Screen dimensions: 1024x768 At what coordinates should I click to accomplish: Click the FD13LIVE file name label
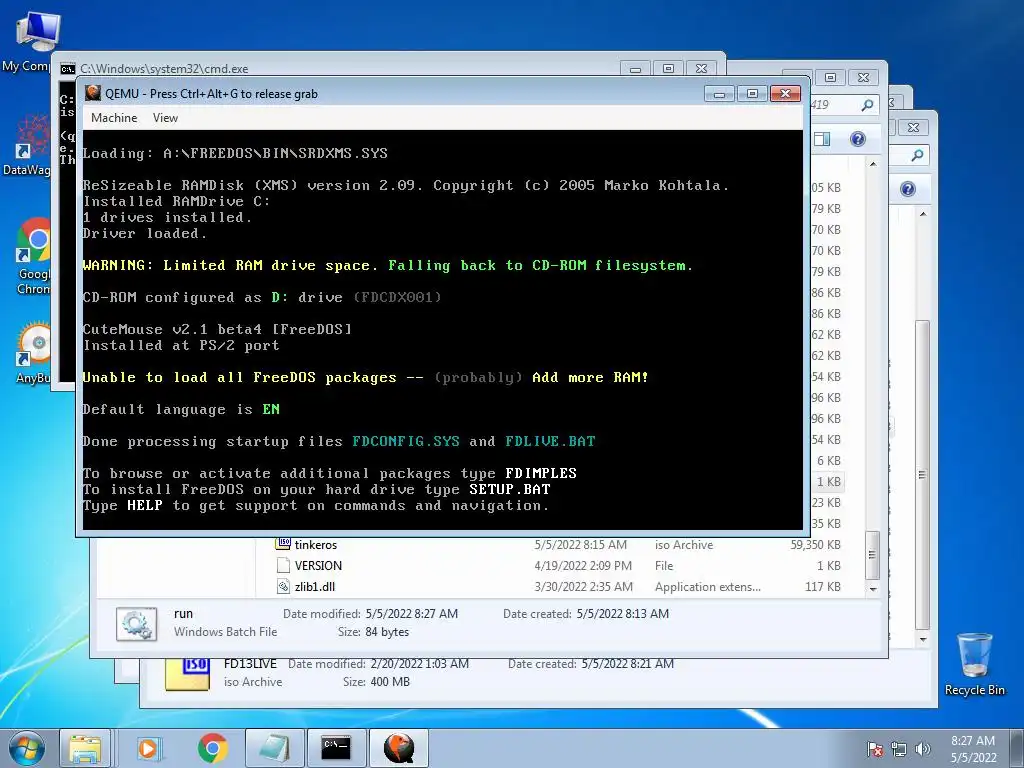250,664
